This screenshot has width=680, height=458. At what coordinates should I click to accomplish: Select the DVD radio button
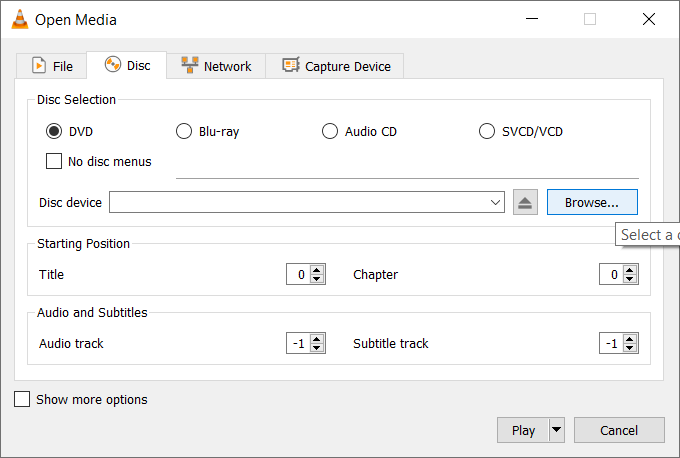[x=54, y=131]
